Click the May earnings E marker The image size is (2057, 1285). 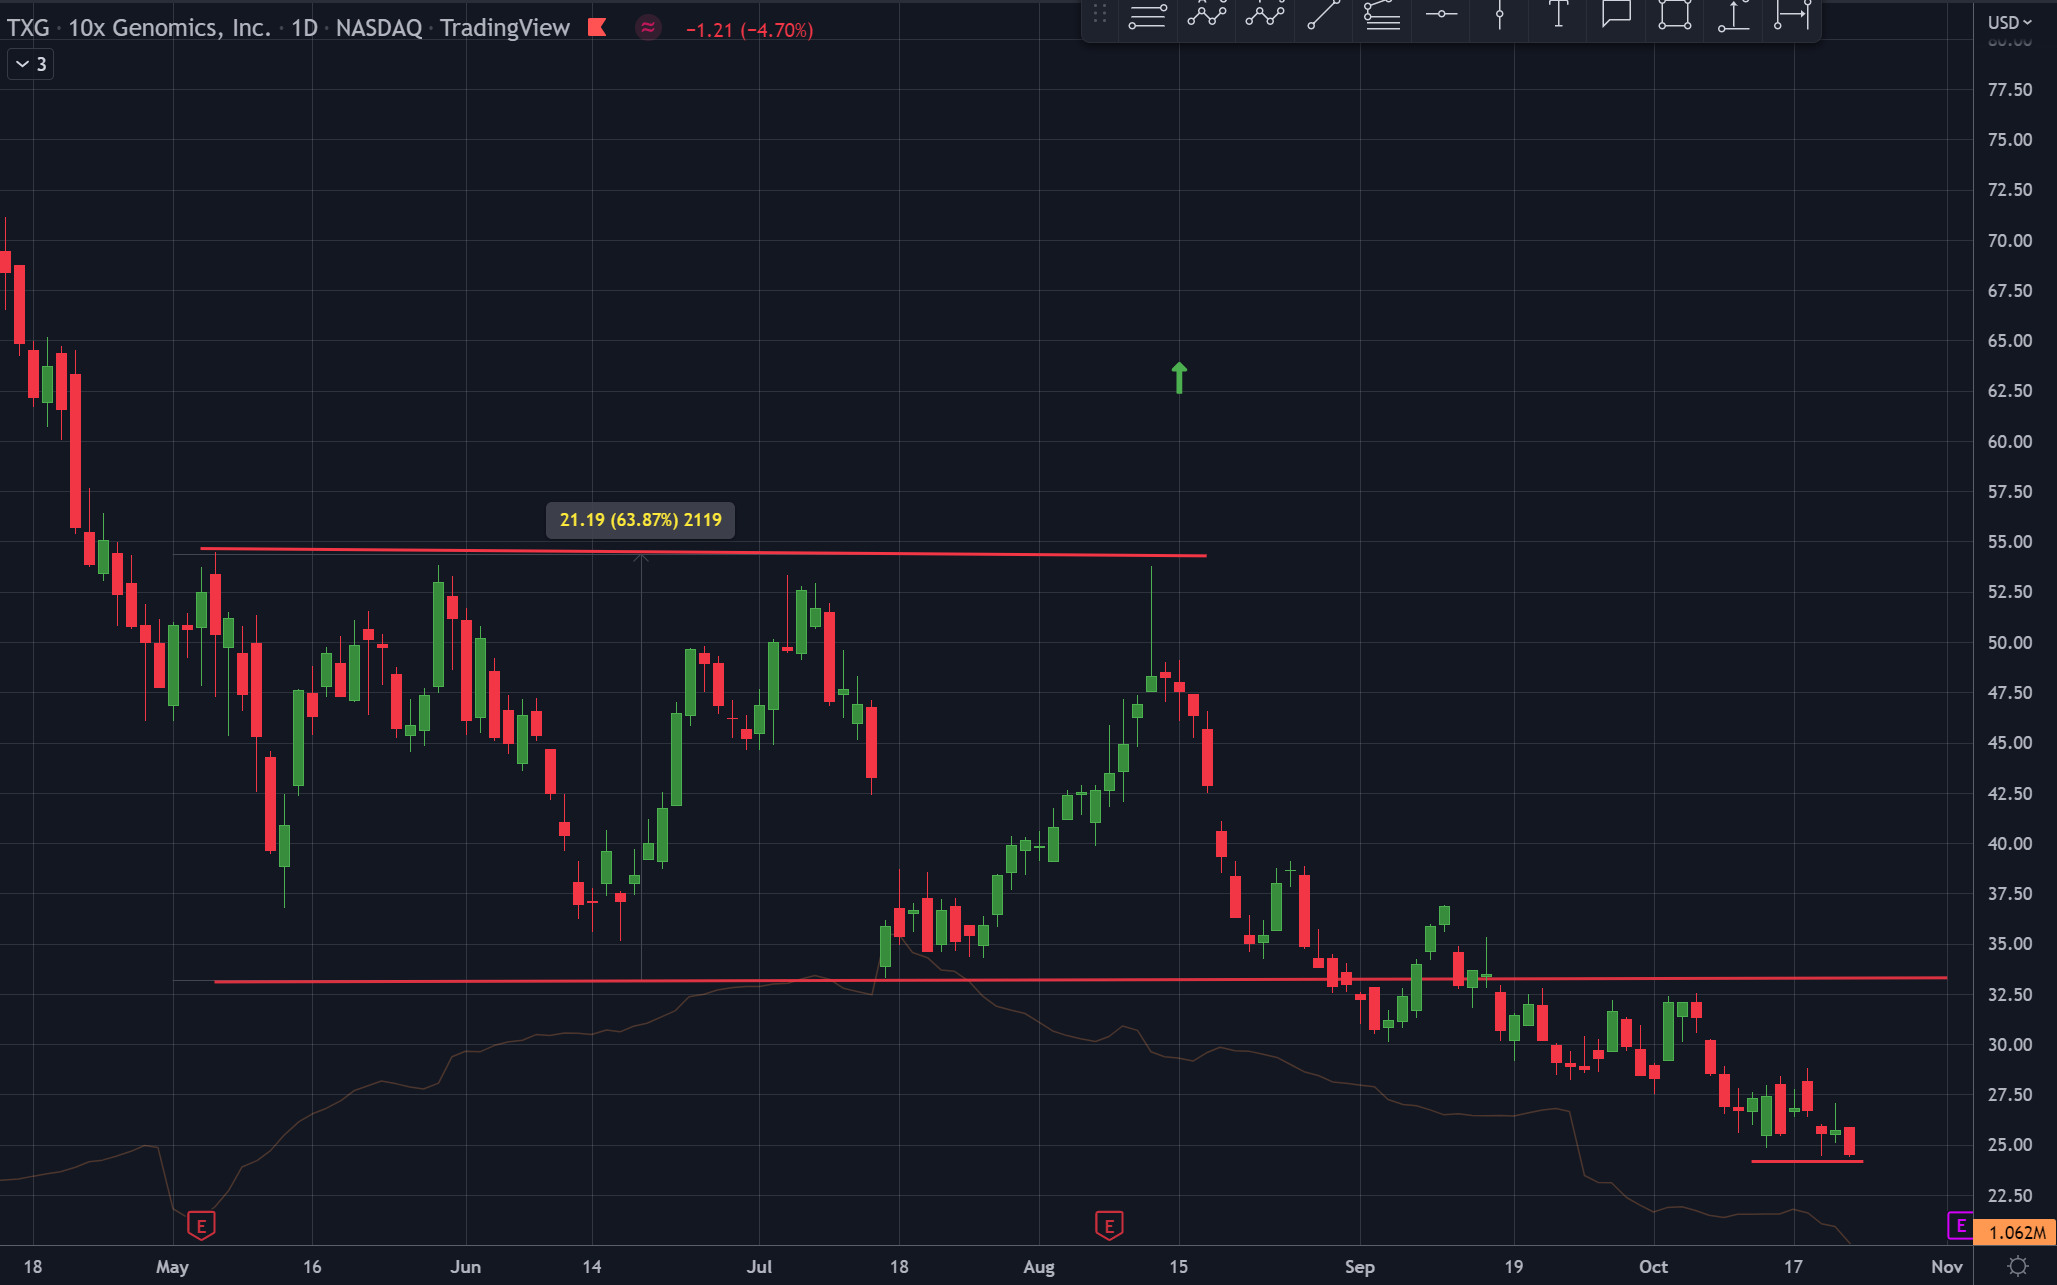click(201, 1225)
